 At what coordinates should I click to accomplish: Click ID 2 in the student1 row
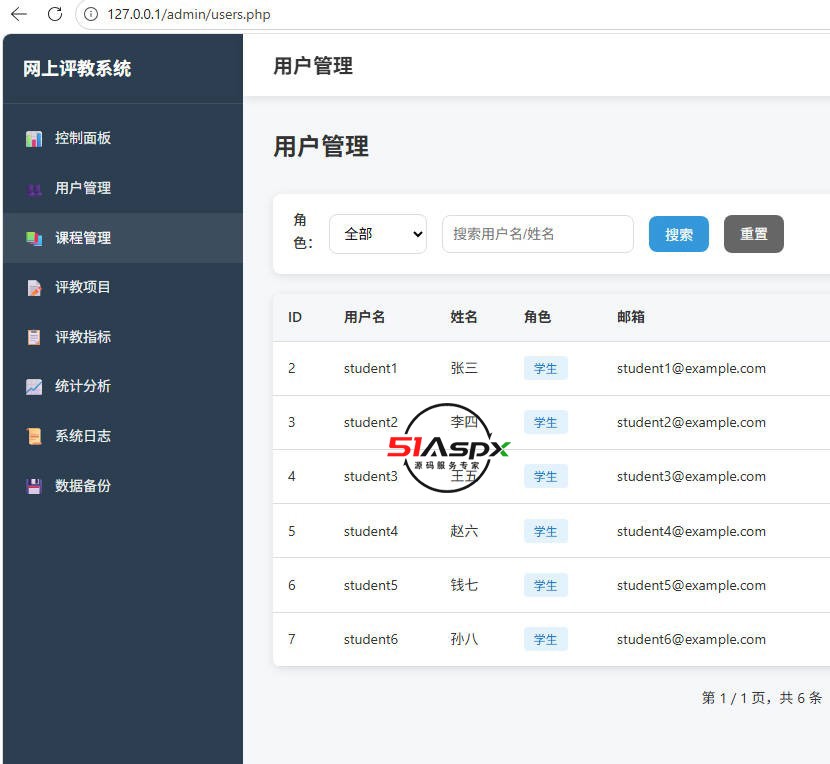292,368
